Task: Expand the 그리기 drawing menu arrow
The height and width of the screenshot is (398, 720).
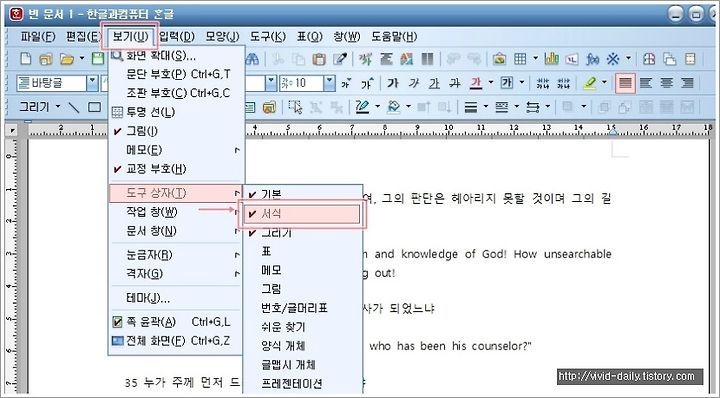Action: (58, 107)
